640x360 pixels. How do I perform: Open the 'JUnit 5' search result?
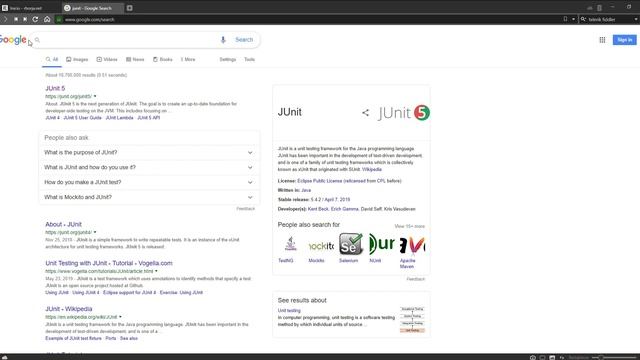[x=55, y=88]
